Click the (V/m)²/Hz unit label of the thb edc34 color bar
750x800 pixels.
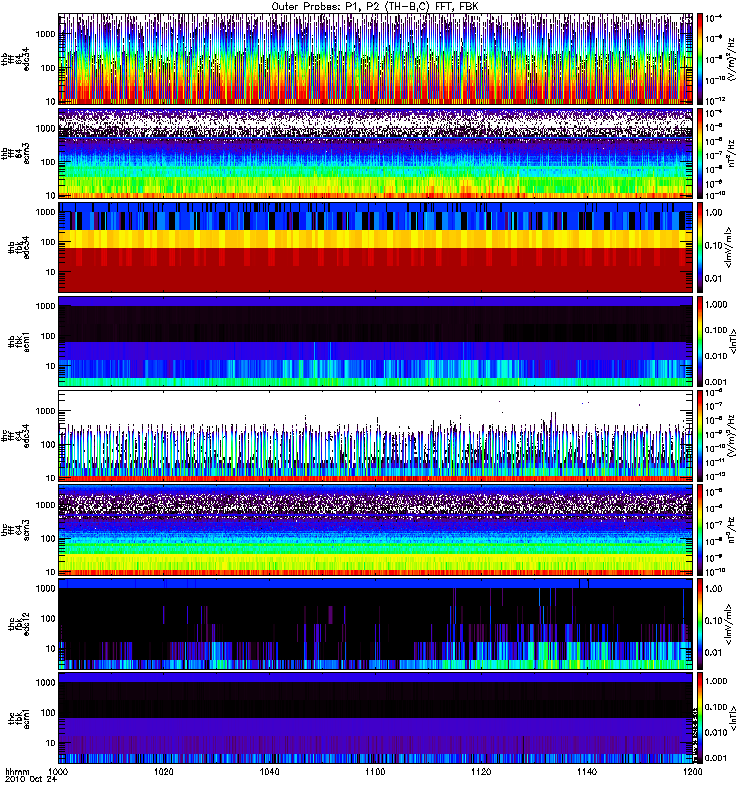click(732, 59)
